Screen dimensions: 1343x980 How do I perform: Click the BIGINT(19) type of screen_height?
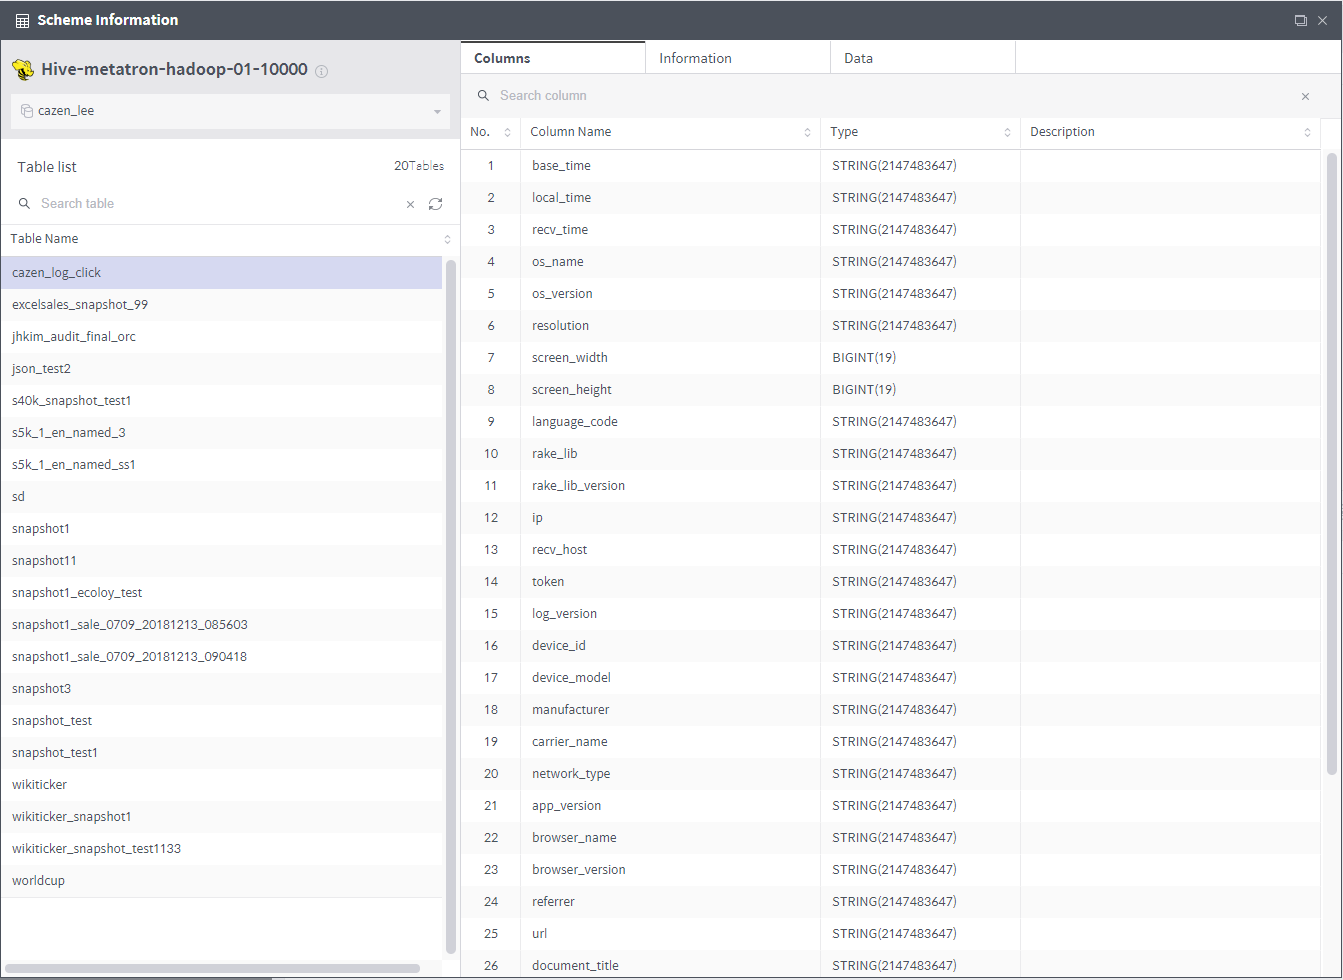coord(864,390)
